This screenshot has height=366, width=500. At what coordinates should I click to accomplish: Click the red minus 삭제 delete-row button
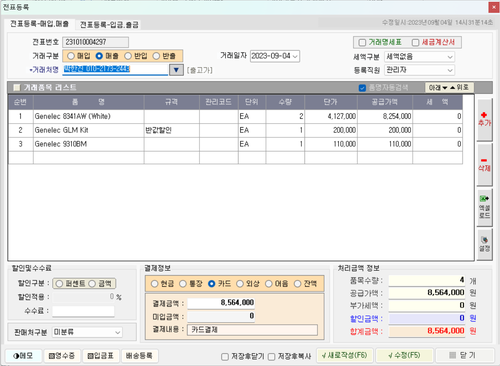click(484, 165)
